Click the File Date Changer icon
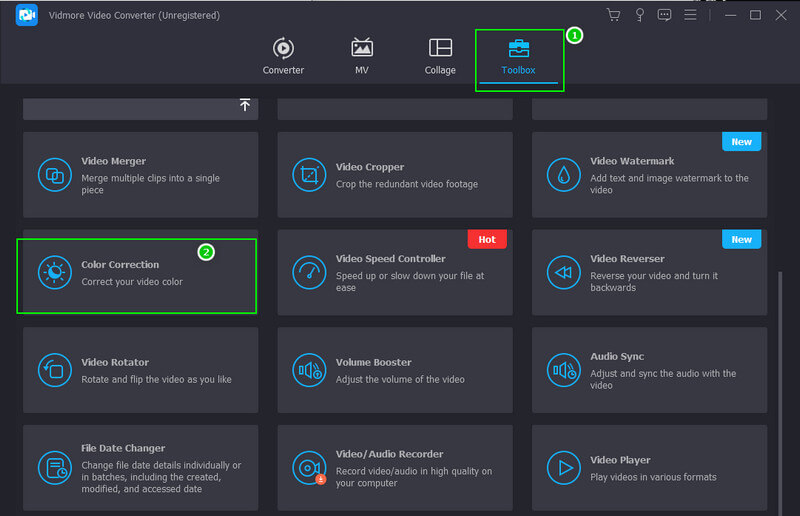 54,467
